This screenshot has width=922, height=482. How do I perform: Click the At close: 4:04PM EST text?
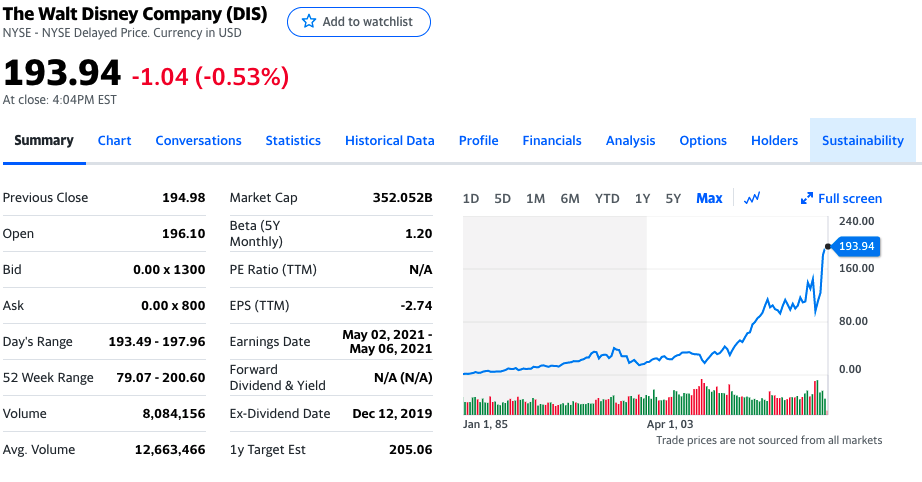(x=59, y=100)
